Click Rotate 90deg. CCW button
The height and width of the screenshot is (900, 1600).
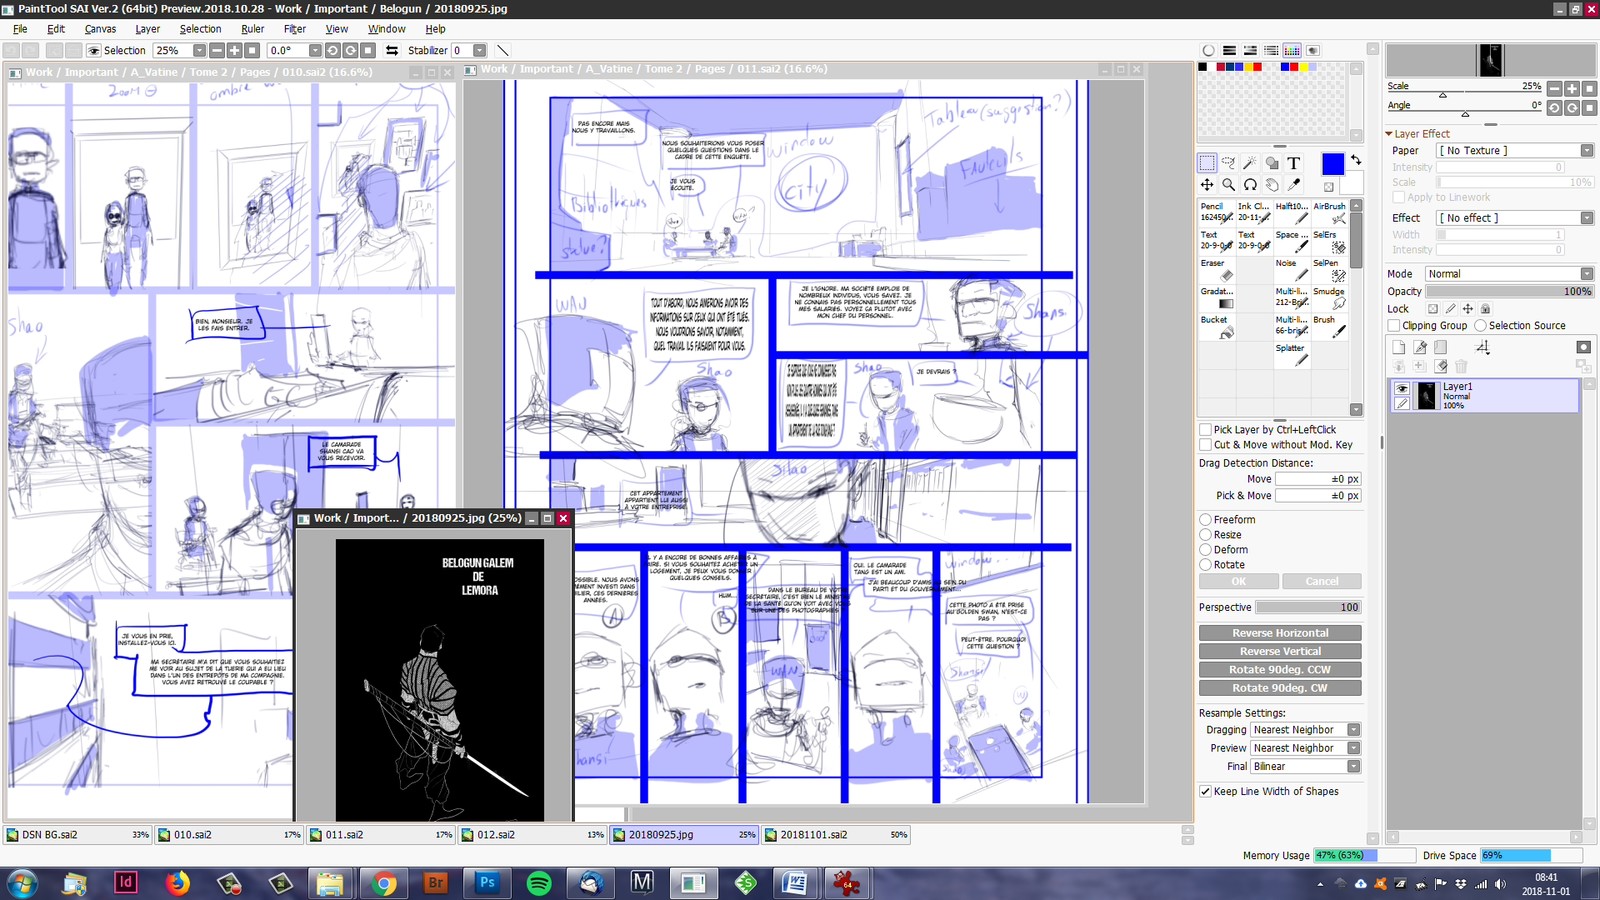coord(1280,670)
